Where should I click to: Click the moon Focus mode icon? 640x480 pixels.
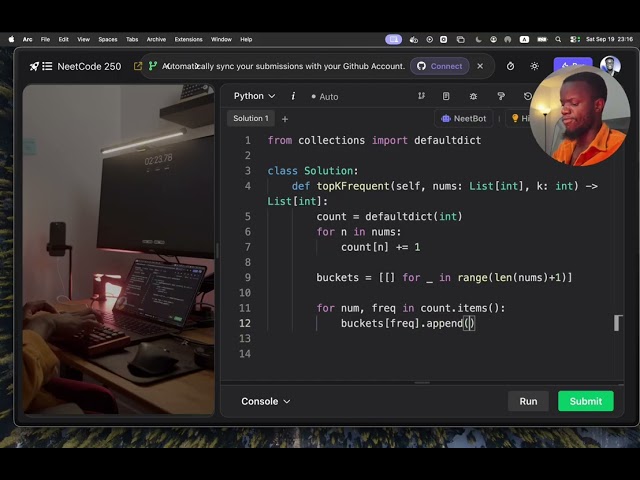click(x=478, y=40)
